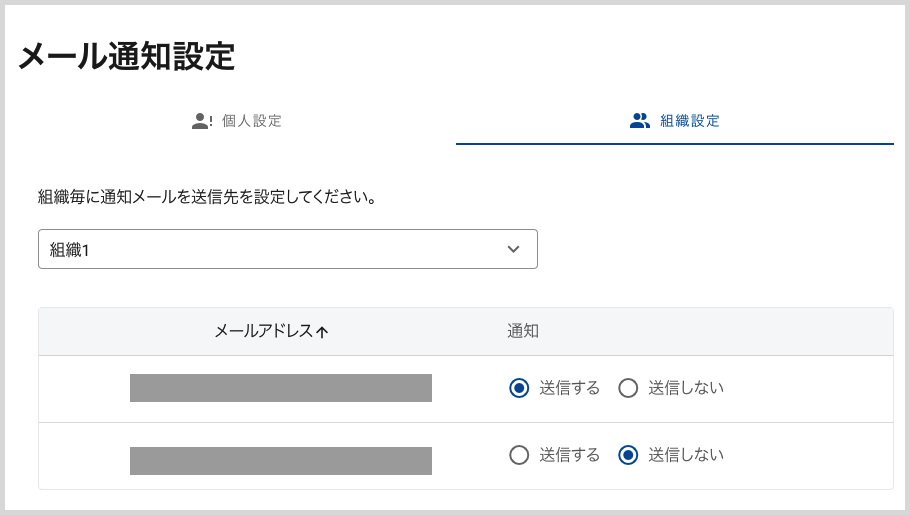Enable 送信する radio in the second row
This screenshot has width=910, height=515.
coord(518,455)
